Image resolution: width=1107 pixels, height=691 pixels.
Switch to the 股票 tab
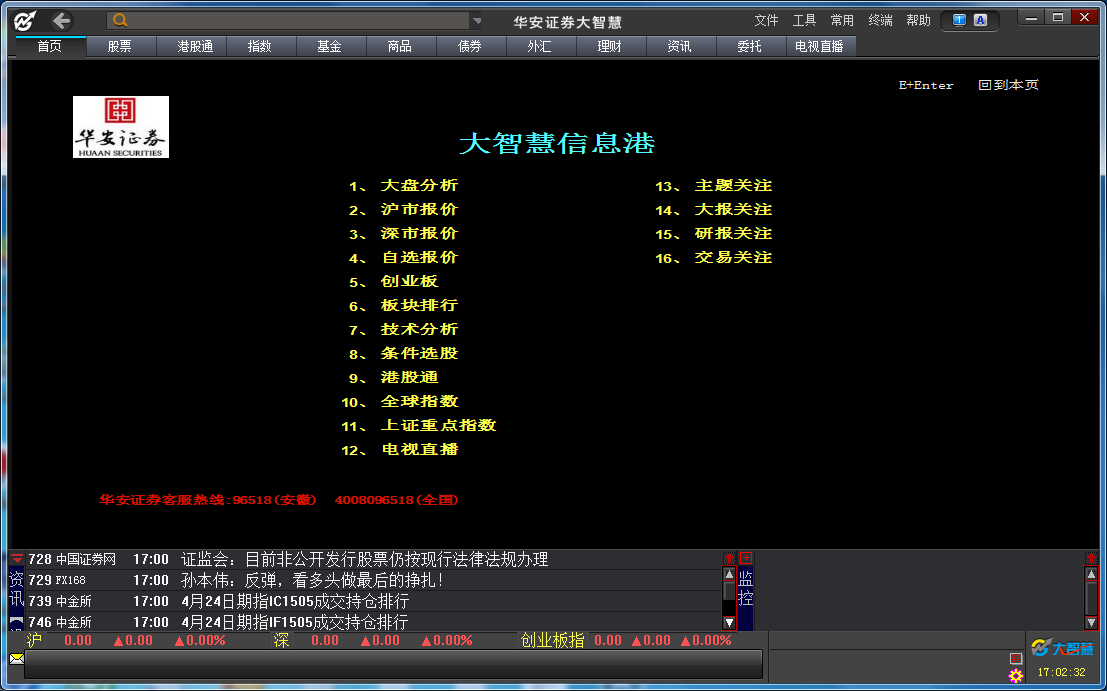coord(120,47)
